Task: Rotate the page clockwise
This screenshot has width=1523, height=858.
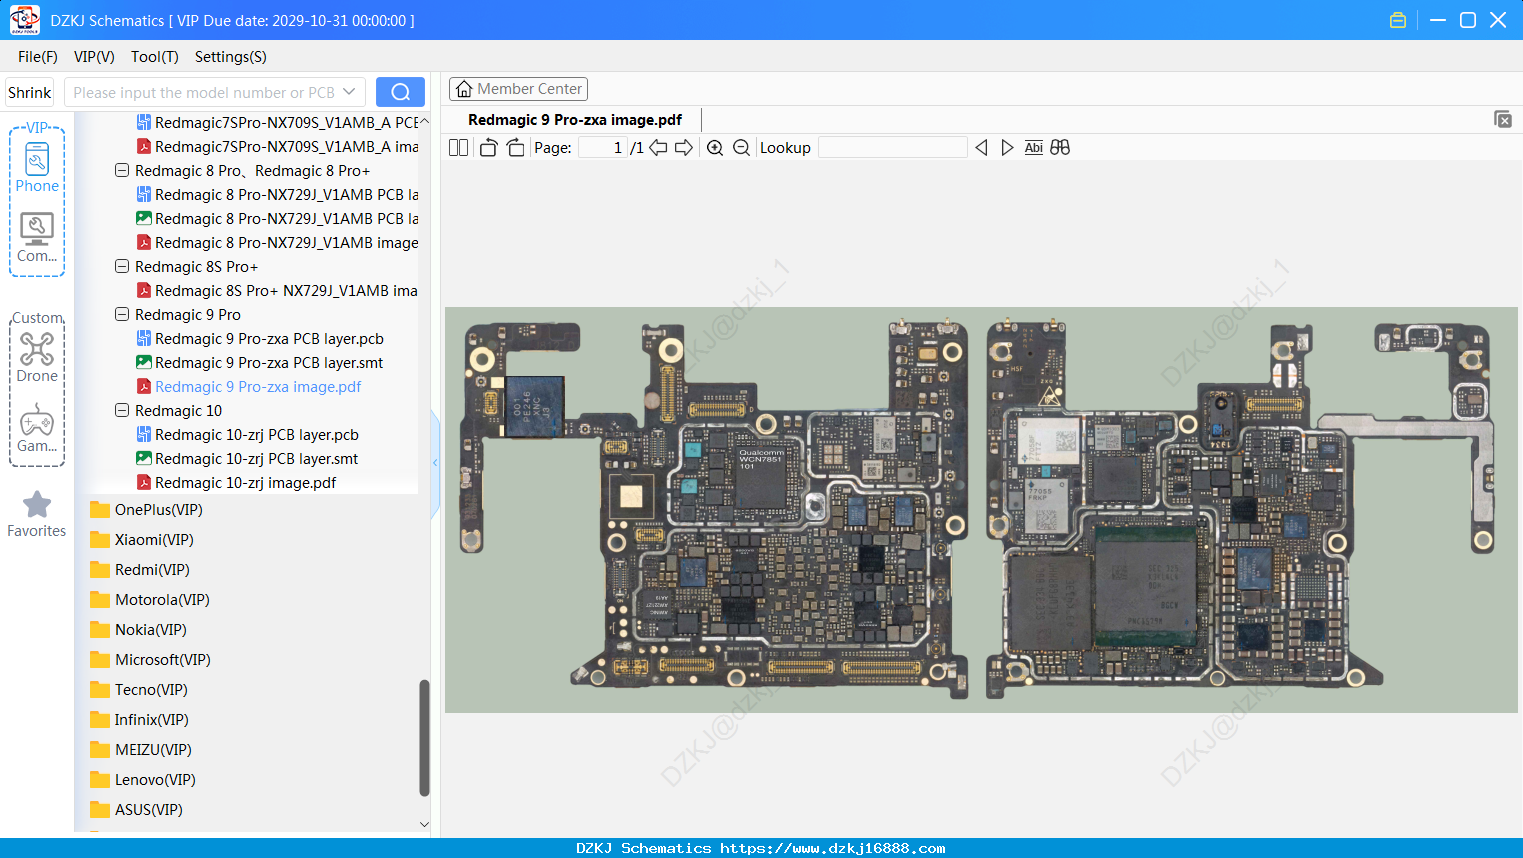Action: [x=515, y=148]
